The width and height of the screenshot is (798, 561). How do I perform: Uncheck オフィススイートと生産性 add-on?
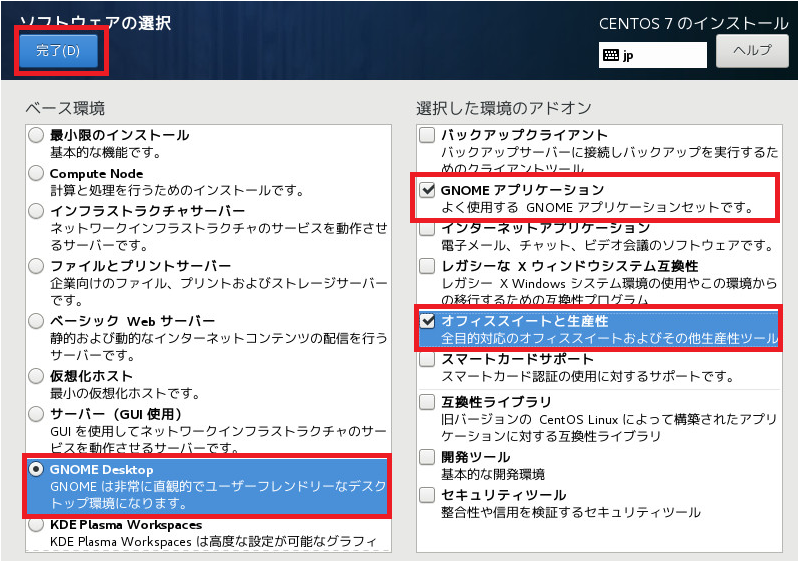pyautogui.click(x=427, y=321)
